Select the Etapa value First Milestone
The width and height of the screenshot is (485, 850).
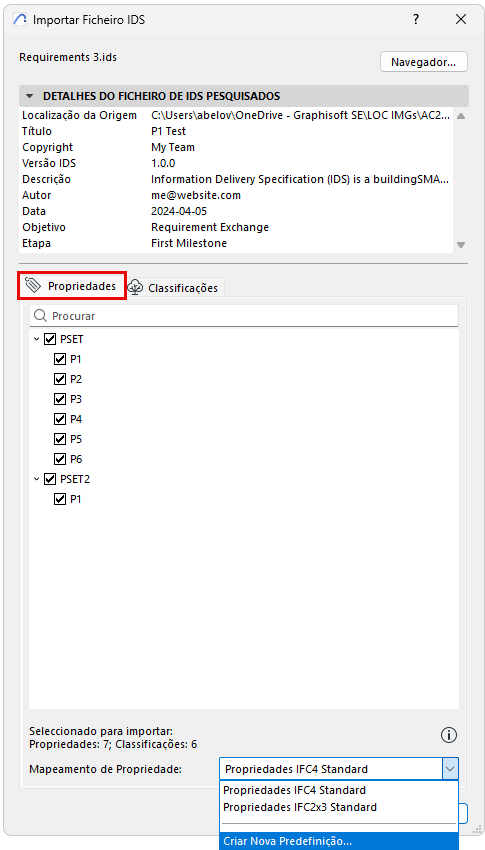(189, 243)
